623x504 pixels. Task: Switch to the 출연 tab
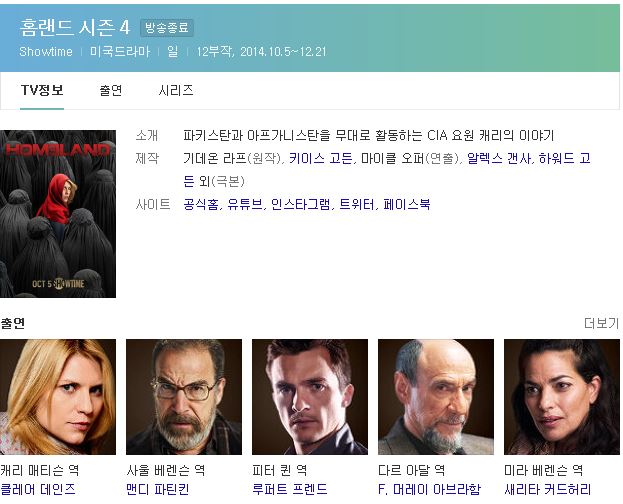pyautogui.click(x=110, y=91)
